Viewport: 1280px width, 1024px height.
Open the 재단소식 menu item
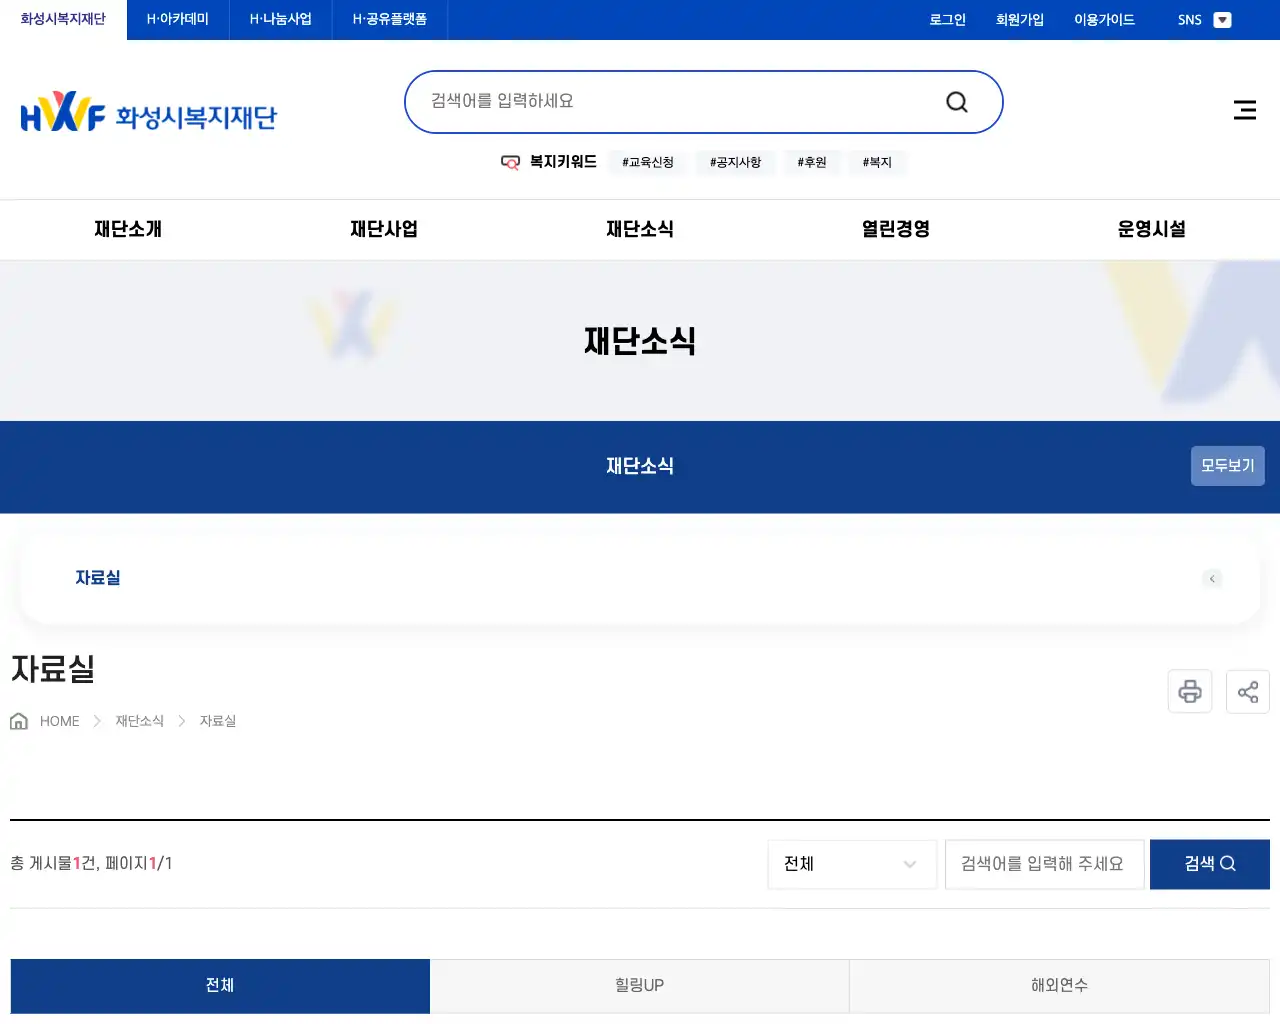(640, 229)
